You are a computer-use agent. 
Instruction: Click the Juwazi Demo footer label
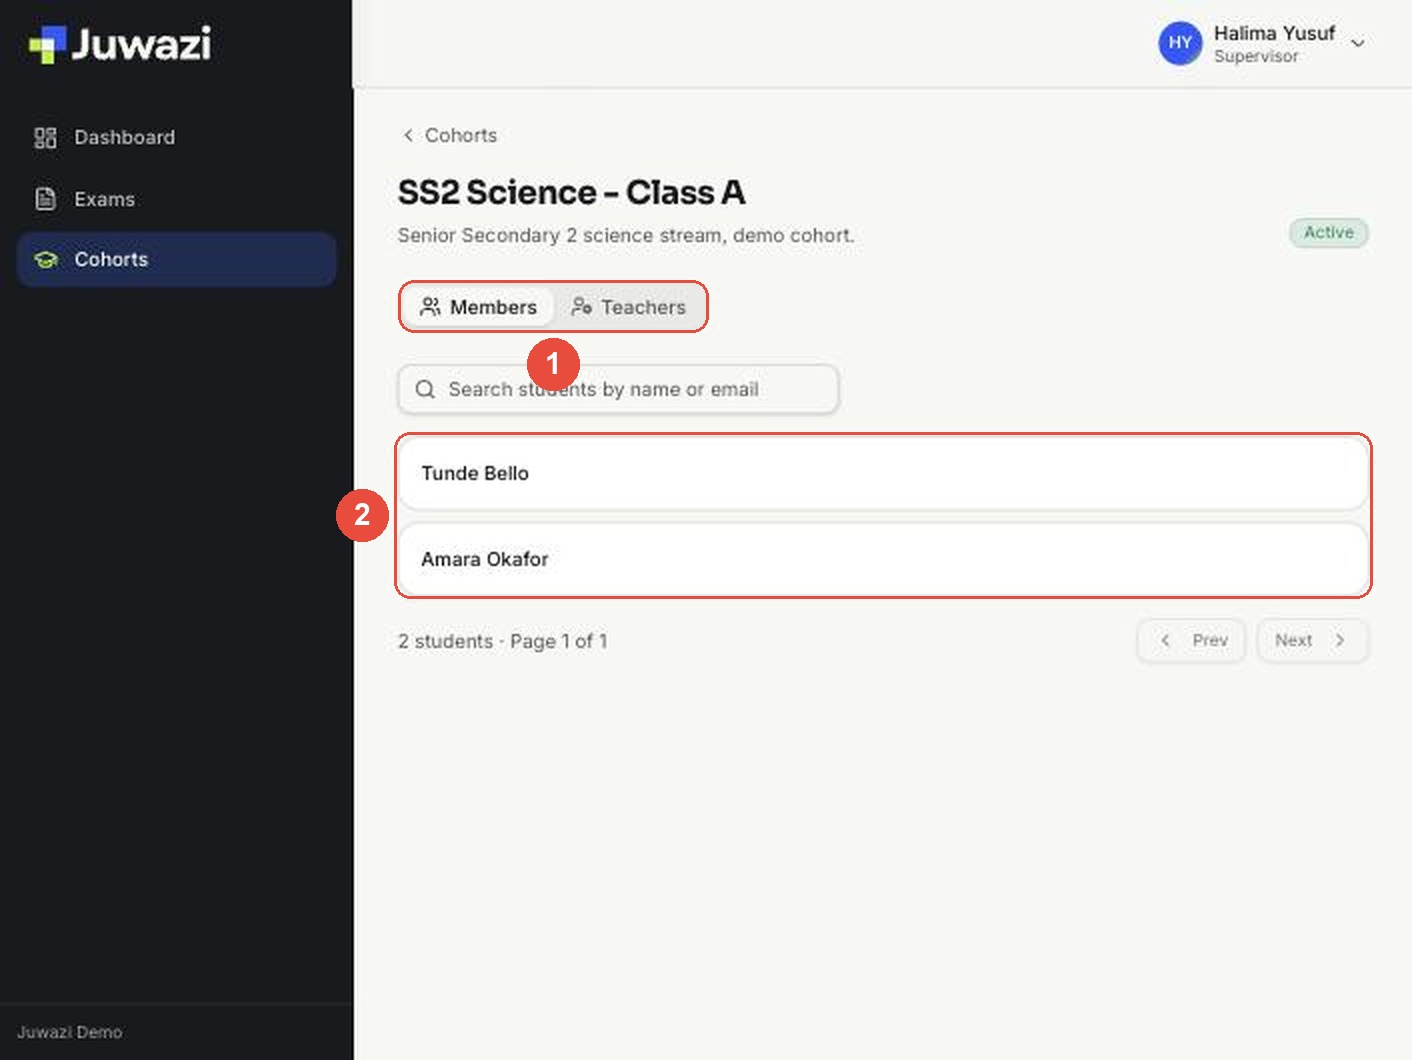pyautogui.click(x=69, y=1032)
